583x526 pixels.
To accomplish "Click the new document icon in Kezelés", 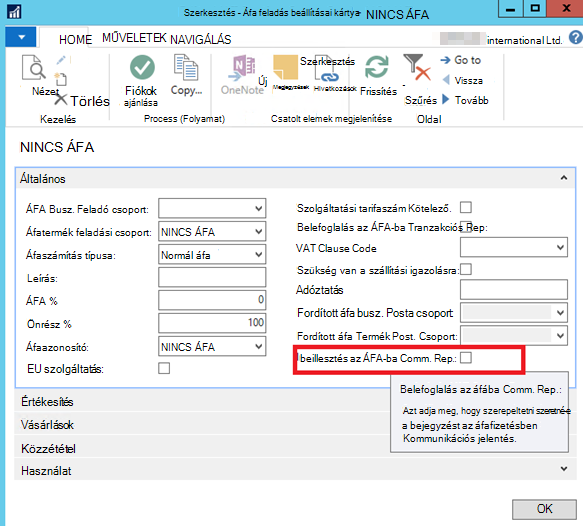I will point(60,79).
